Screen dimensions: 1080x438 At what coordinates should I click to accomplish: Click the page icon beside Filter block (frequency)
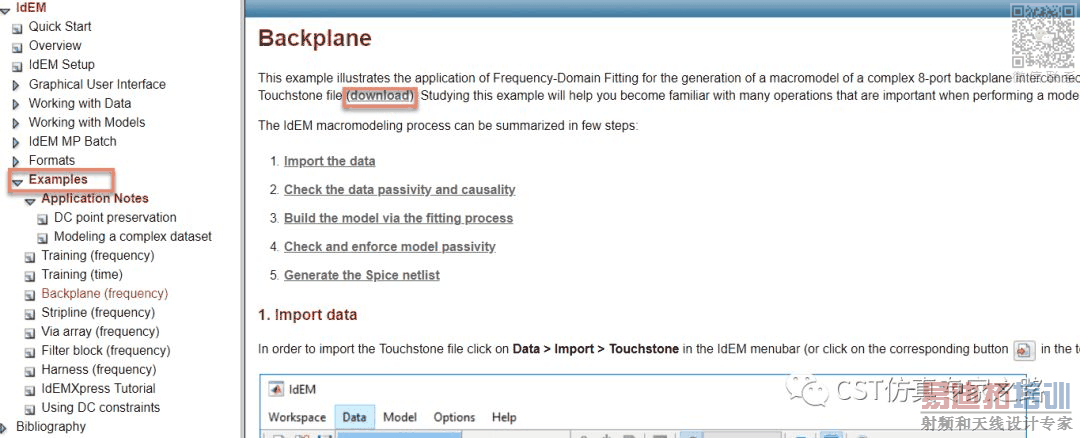(x=30, y=352)
